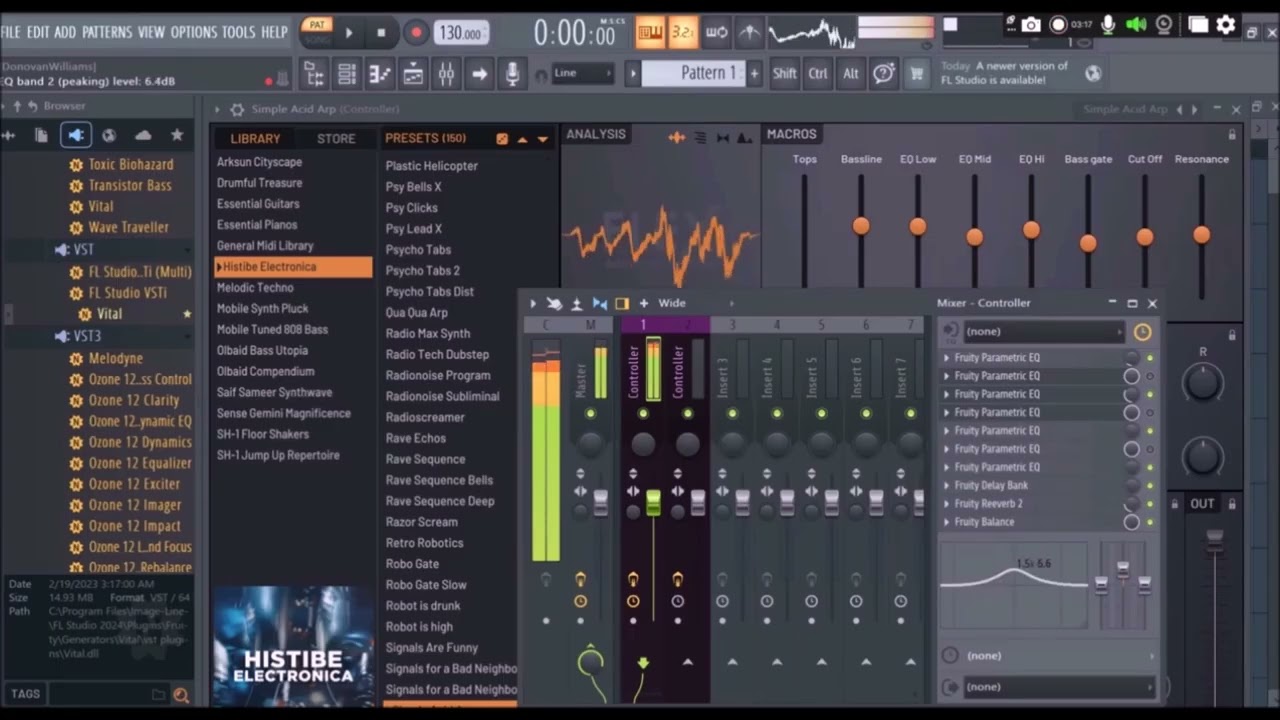Toggle the Fruity Balance effect on/off LED

pyautogui.click(x=1150, y=522)
